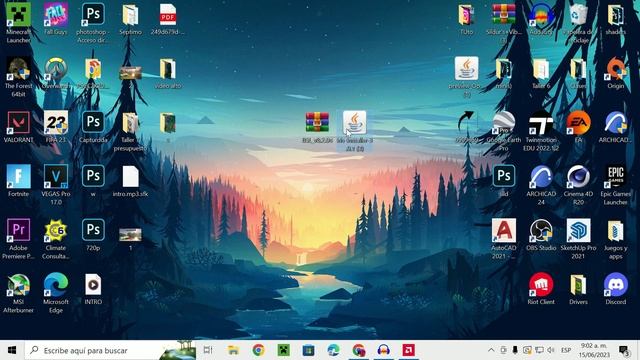Open the notification center

coord(624,350)
